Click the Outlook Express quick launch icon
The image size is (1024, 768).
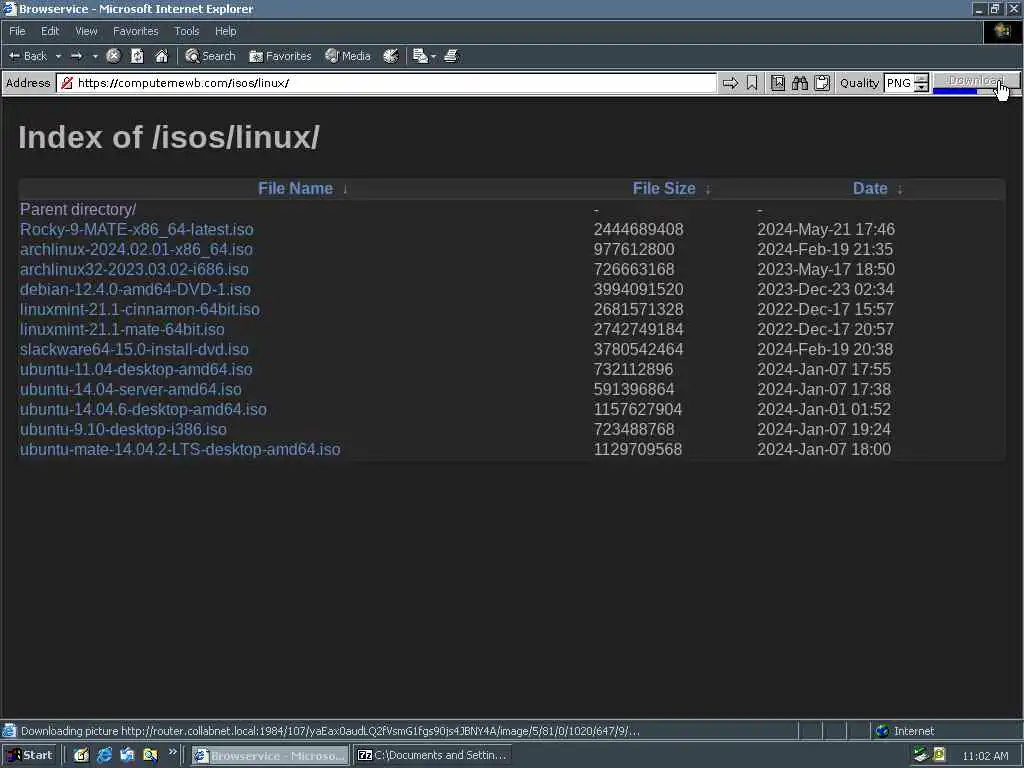pos(127,755)
